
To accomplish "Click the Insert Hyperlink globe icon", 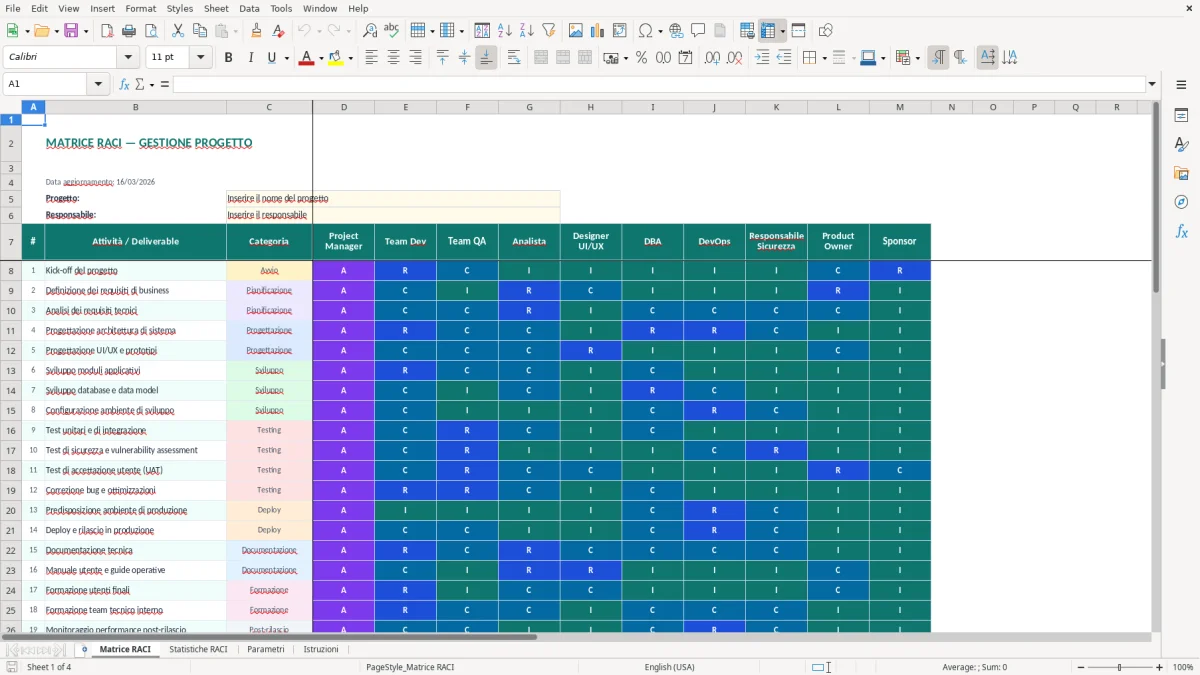I will pos(676,31).
